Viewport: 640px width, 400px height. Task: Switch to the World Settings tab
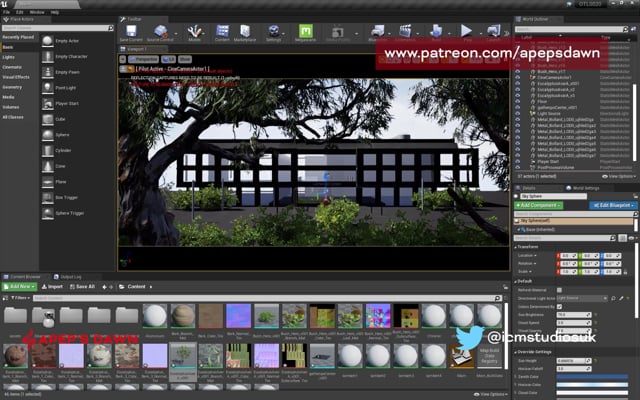[x=583, y=188]
